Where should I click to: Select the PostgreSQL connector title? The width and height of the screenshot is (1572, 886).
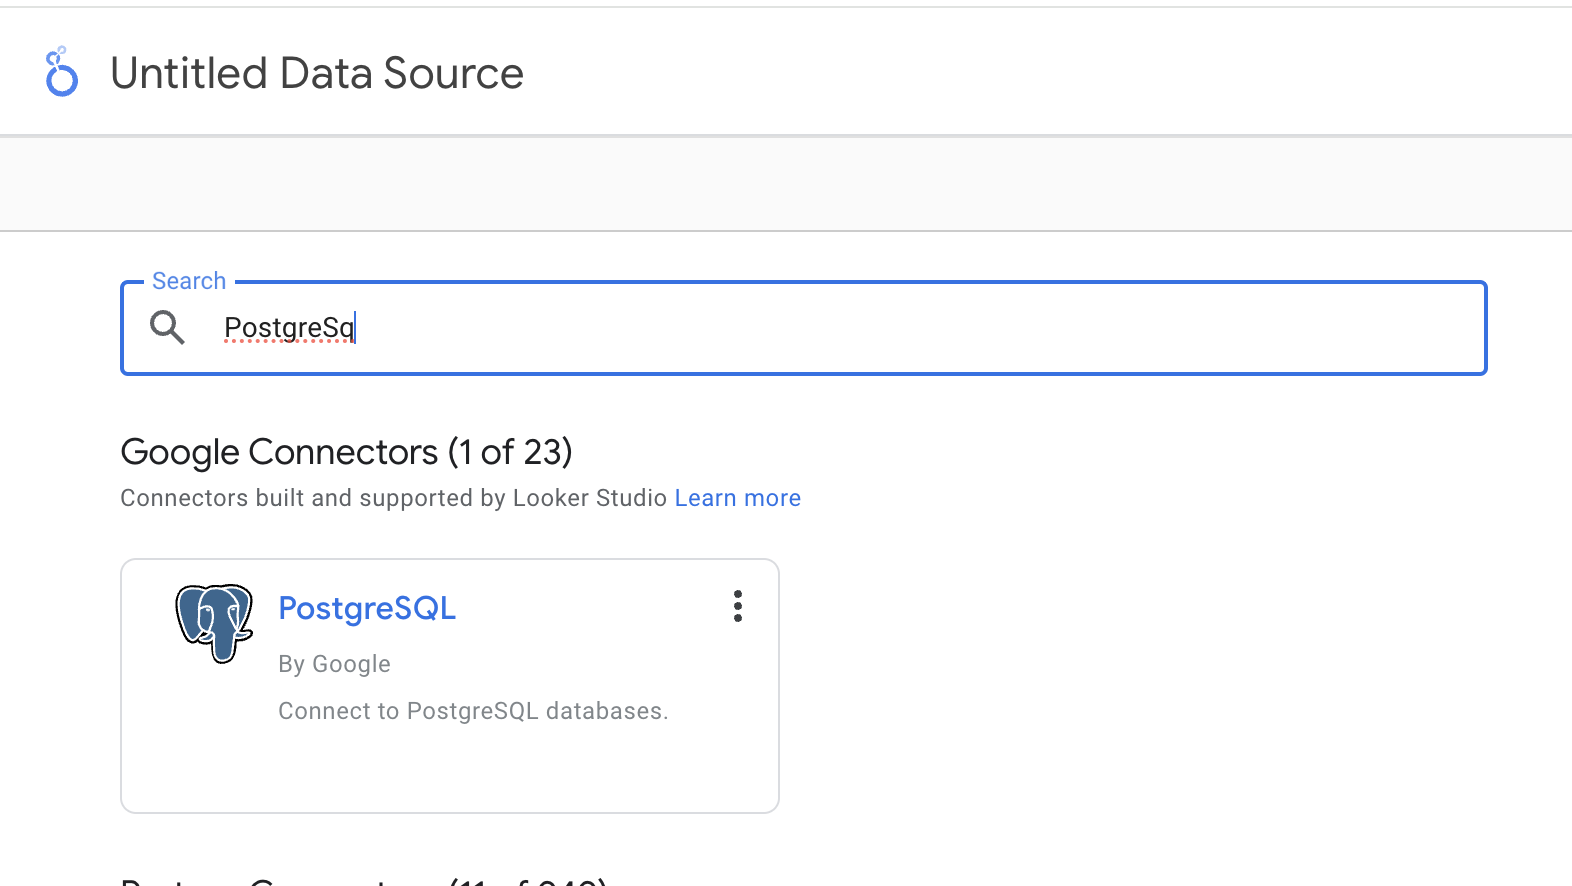pyautogui.click(x=367, y=608)
